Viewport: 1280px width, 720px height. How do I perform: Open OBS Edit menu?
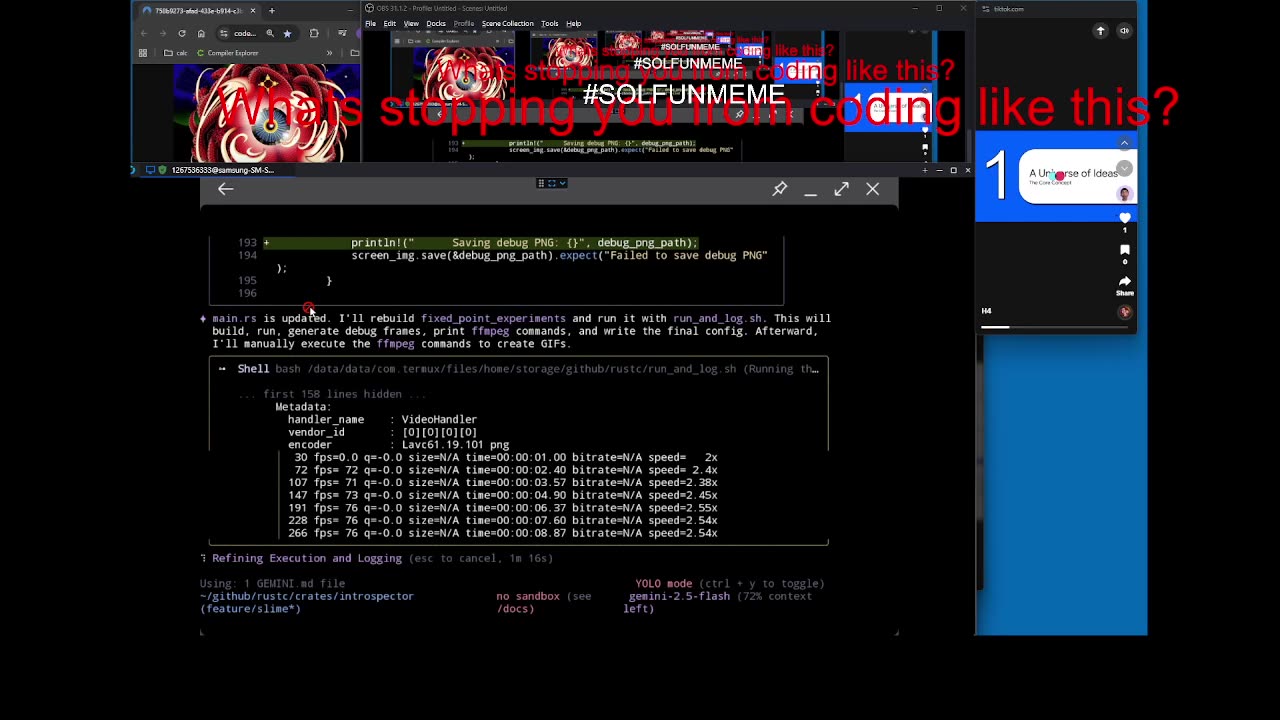[389, 23]
